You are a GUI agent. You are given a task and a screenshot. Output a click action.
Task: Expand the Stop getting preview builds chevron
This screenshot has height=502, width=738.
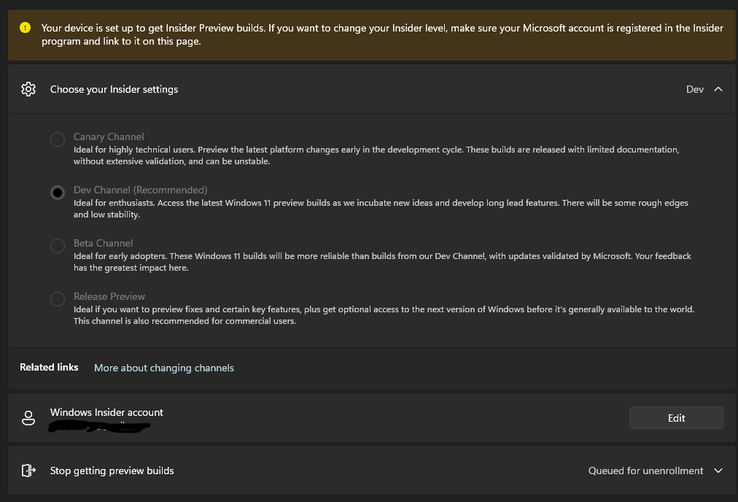click(x=718, y=471)
